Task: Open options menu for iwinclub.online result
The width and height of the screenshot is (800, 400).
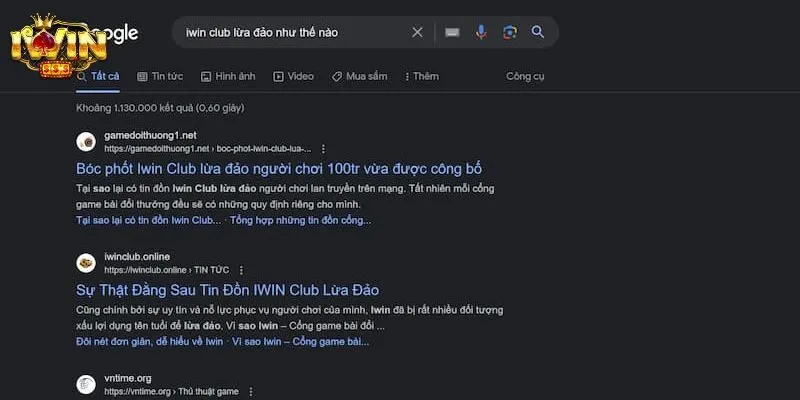Action: click(241, 270)
